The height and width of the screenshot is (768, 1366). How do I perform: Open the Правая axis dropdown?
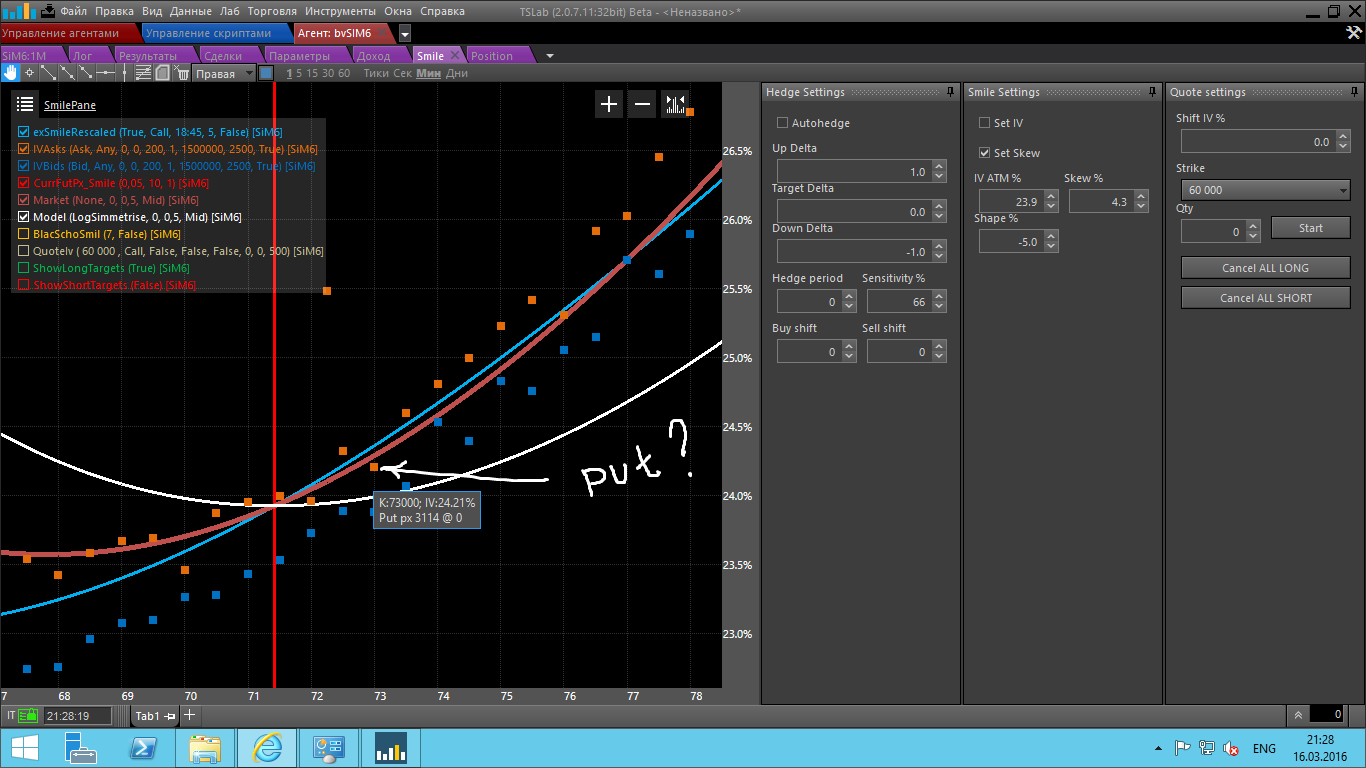click(x=225, y=74)
